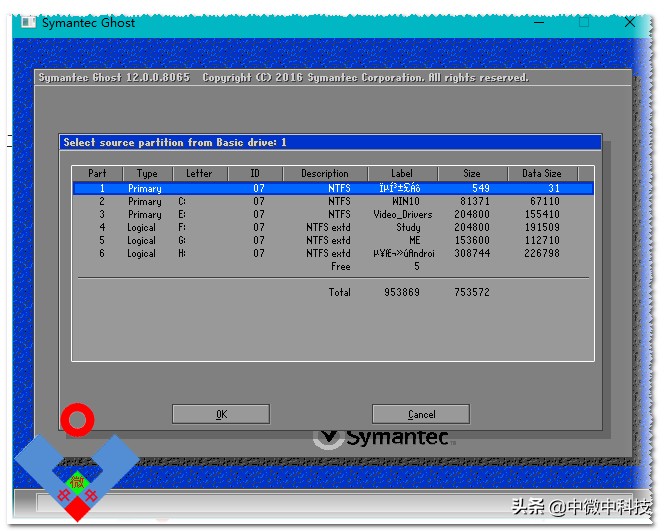Click the Label column header

click(401, 173)
